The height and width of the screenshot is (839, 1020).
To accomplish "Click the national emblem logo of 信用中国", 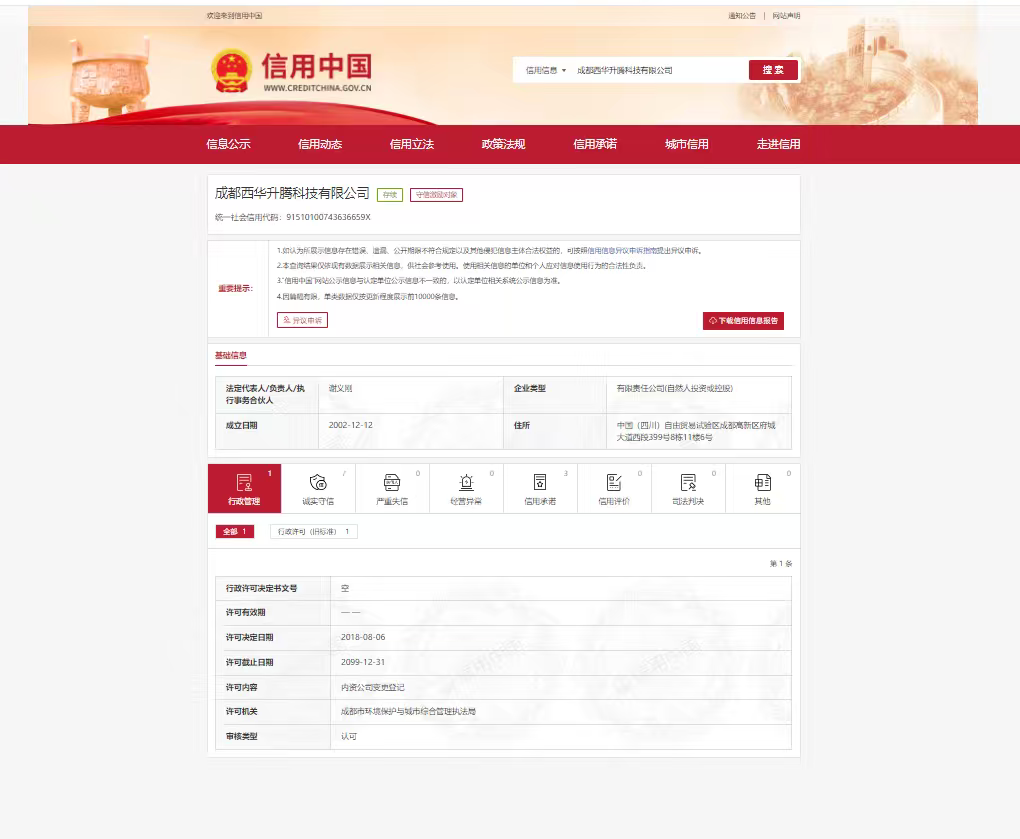I will coord(232,70).
